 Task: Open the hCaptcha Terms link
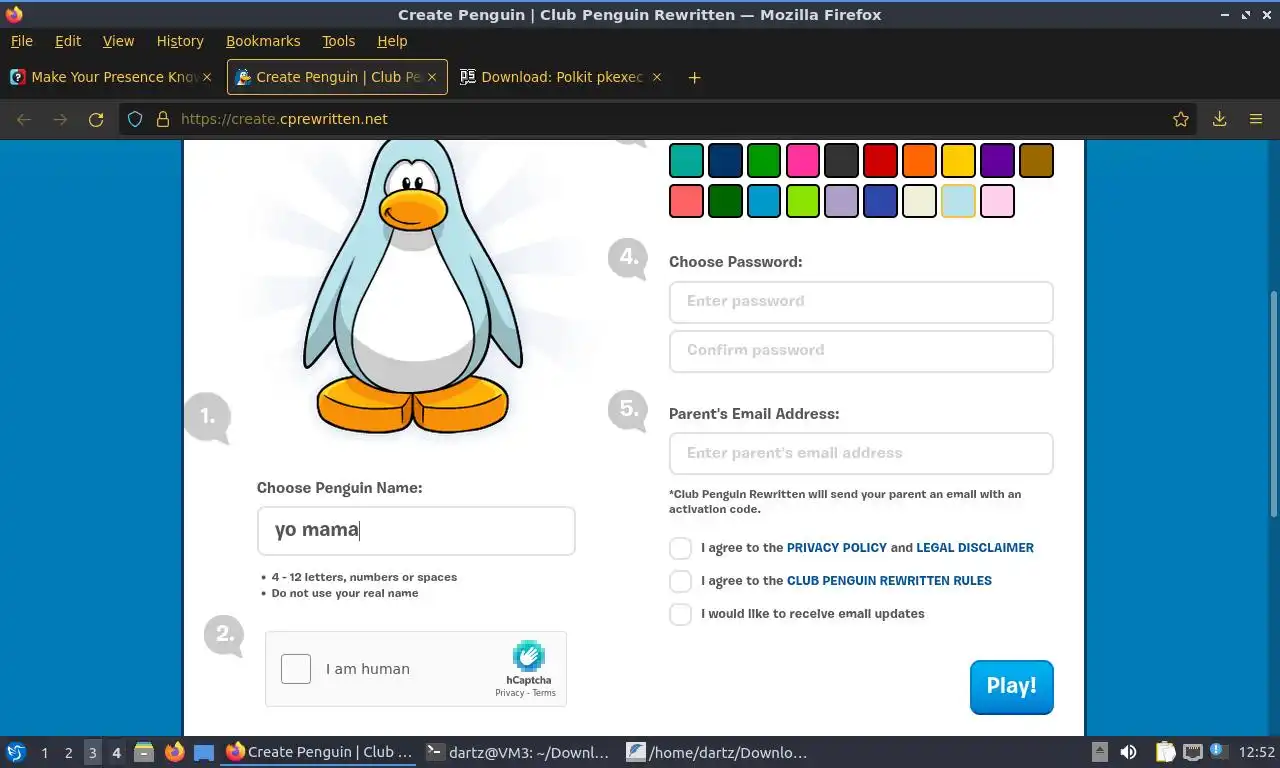tap(544, 693)
